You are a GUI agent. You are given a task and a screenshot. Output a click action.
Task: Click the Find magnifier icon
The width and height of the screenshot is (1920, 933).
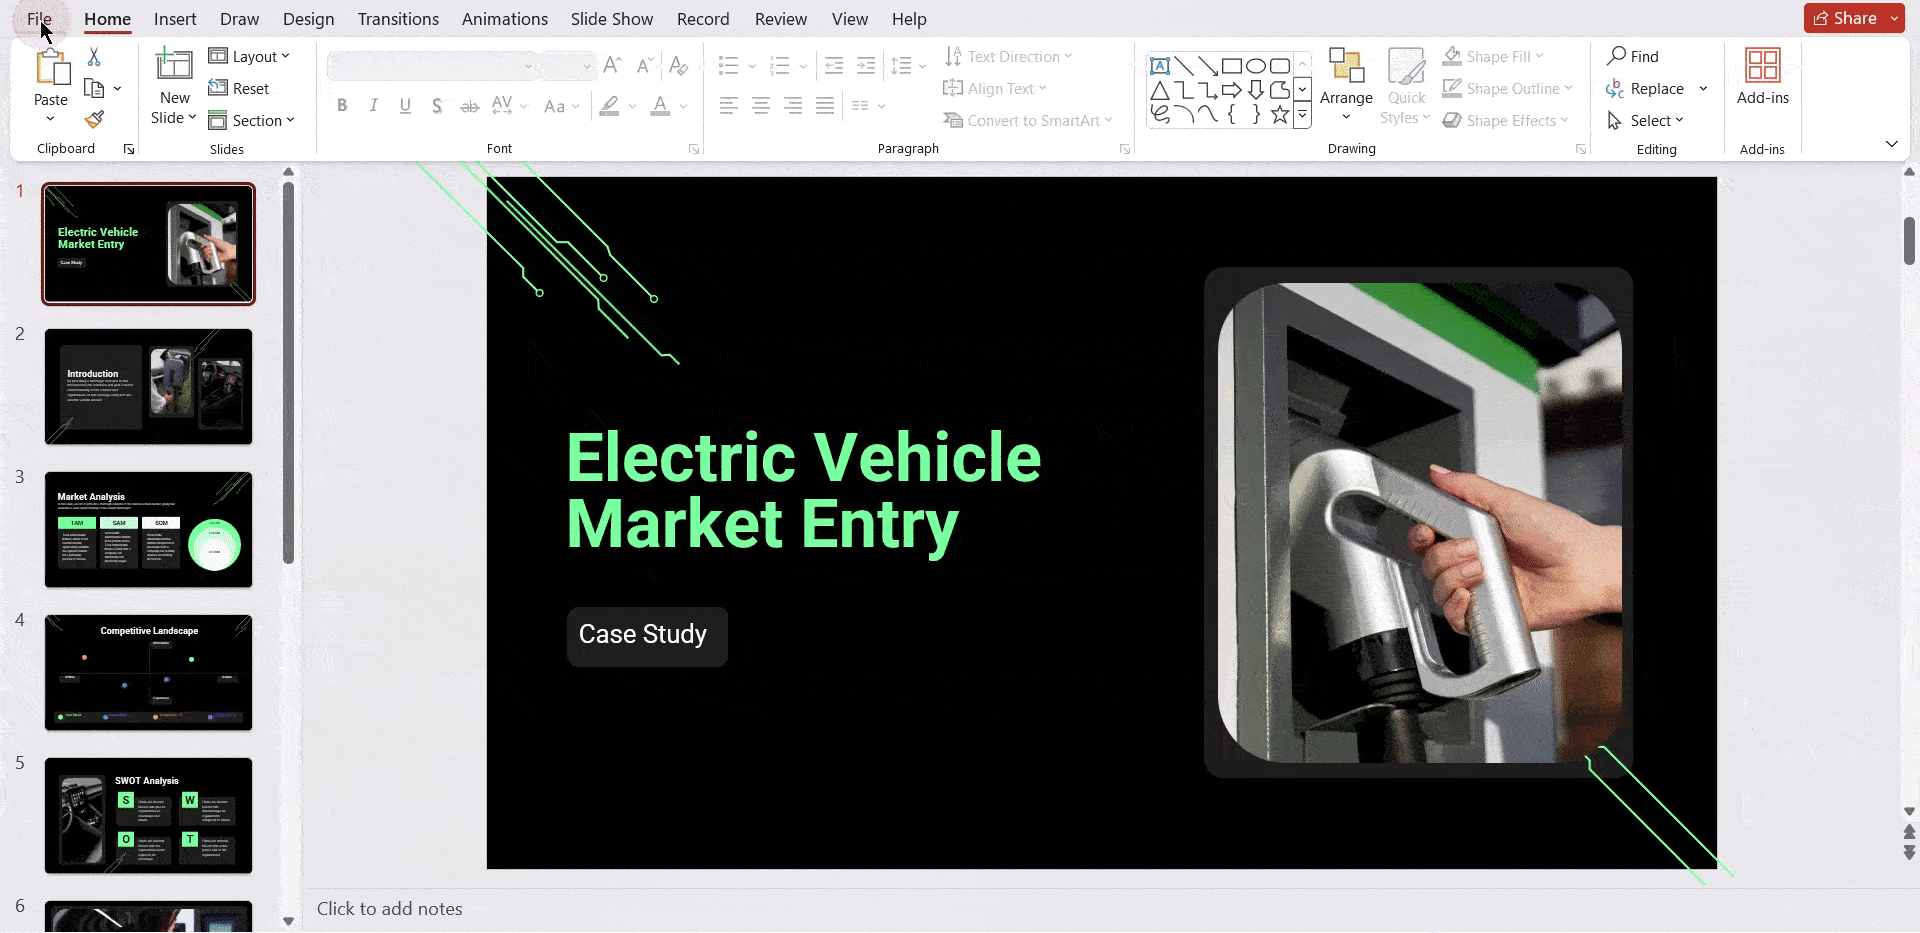pyautogui.click(x=1617, y=56)
